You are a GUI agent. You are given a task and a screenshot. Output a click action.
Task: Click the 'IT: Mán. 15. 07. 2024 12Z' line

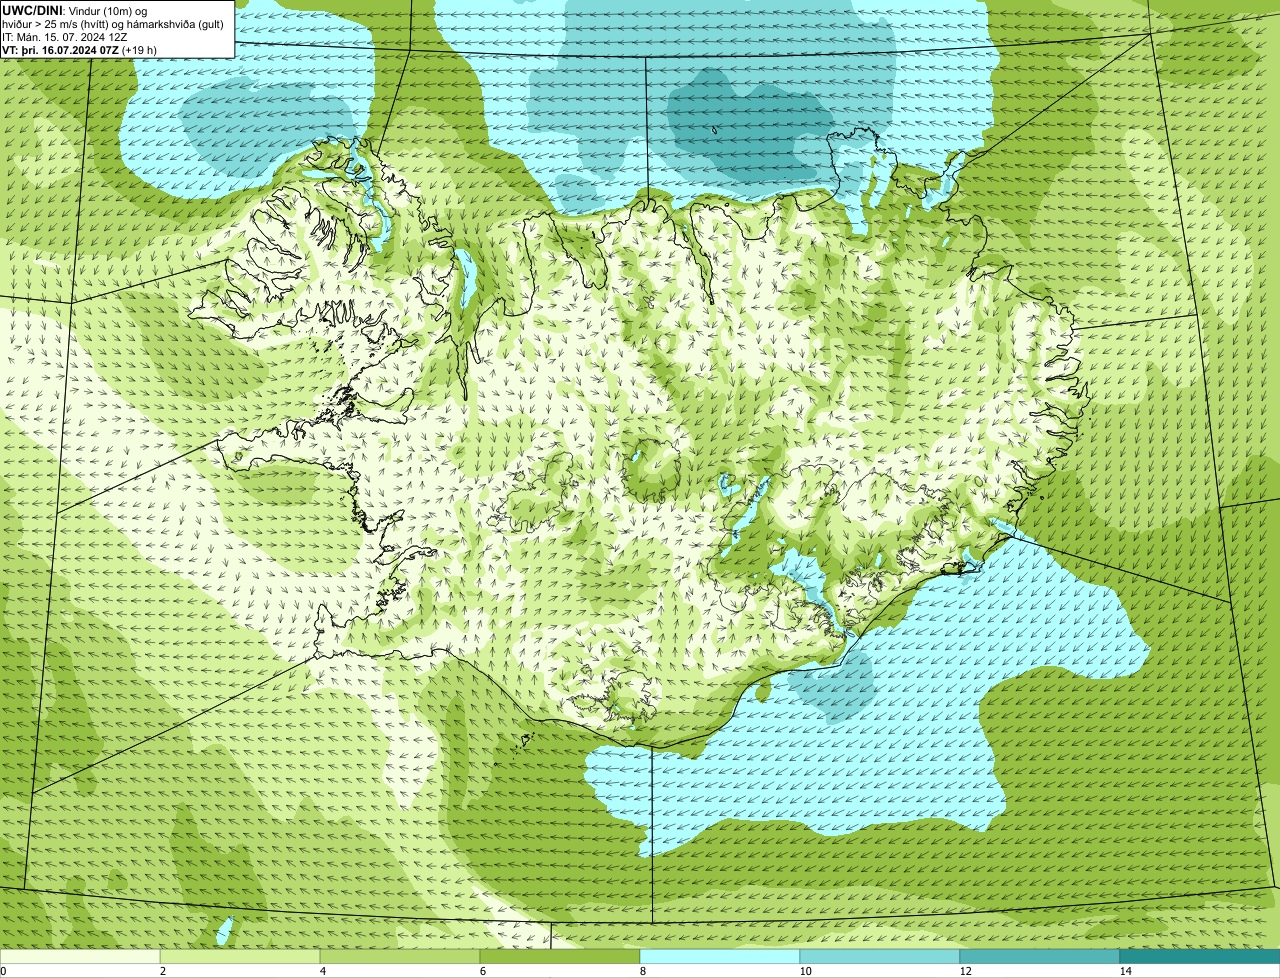pos(64,37)
